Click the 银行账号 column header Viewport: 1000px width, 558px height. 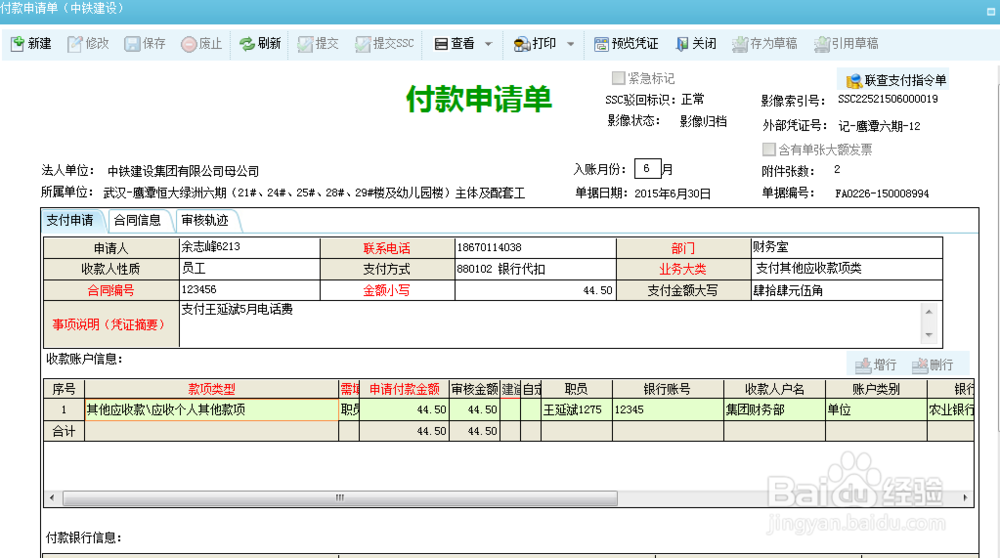(x=668, y=389)
